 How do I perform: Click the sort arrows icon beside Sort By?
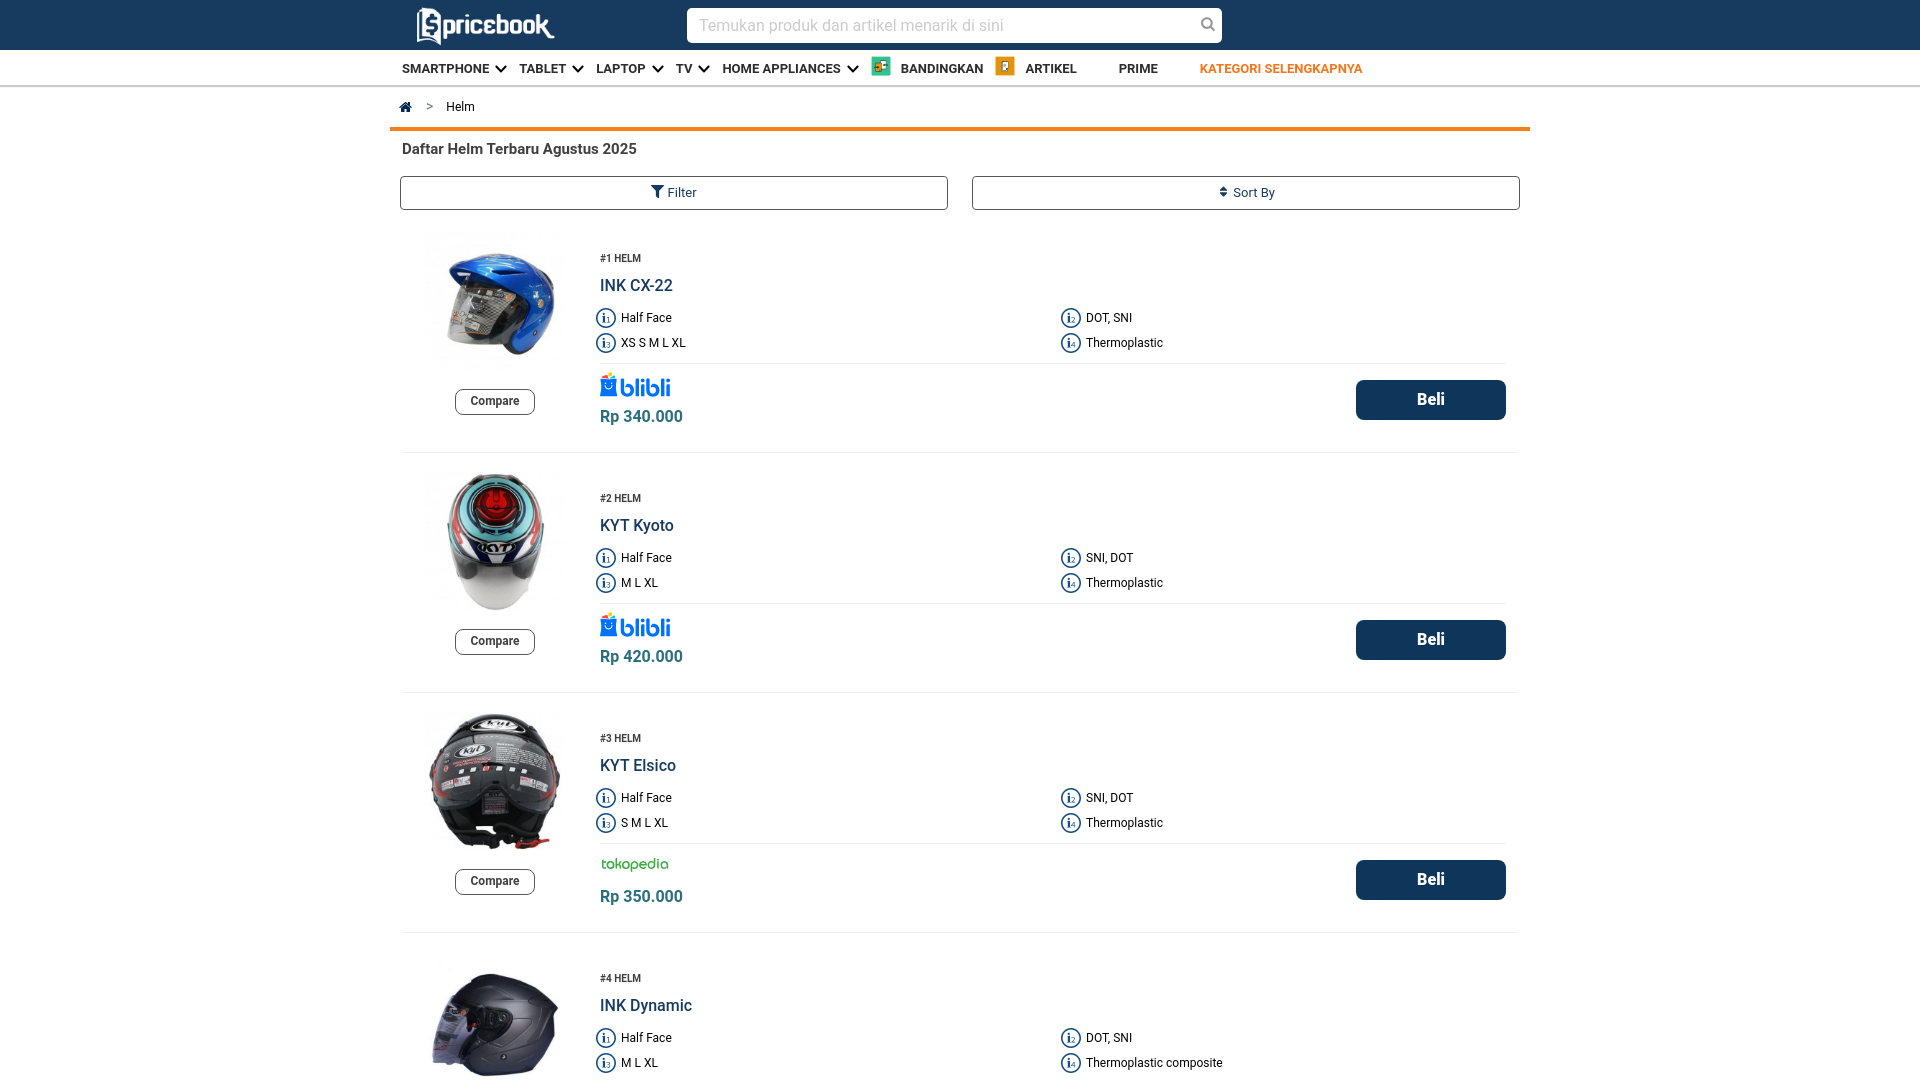[x=1223, y=192]
